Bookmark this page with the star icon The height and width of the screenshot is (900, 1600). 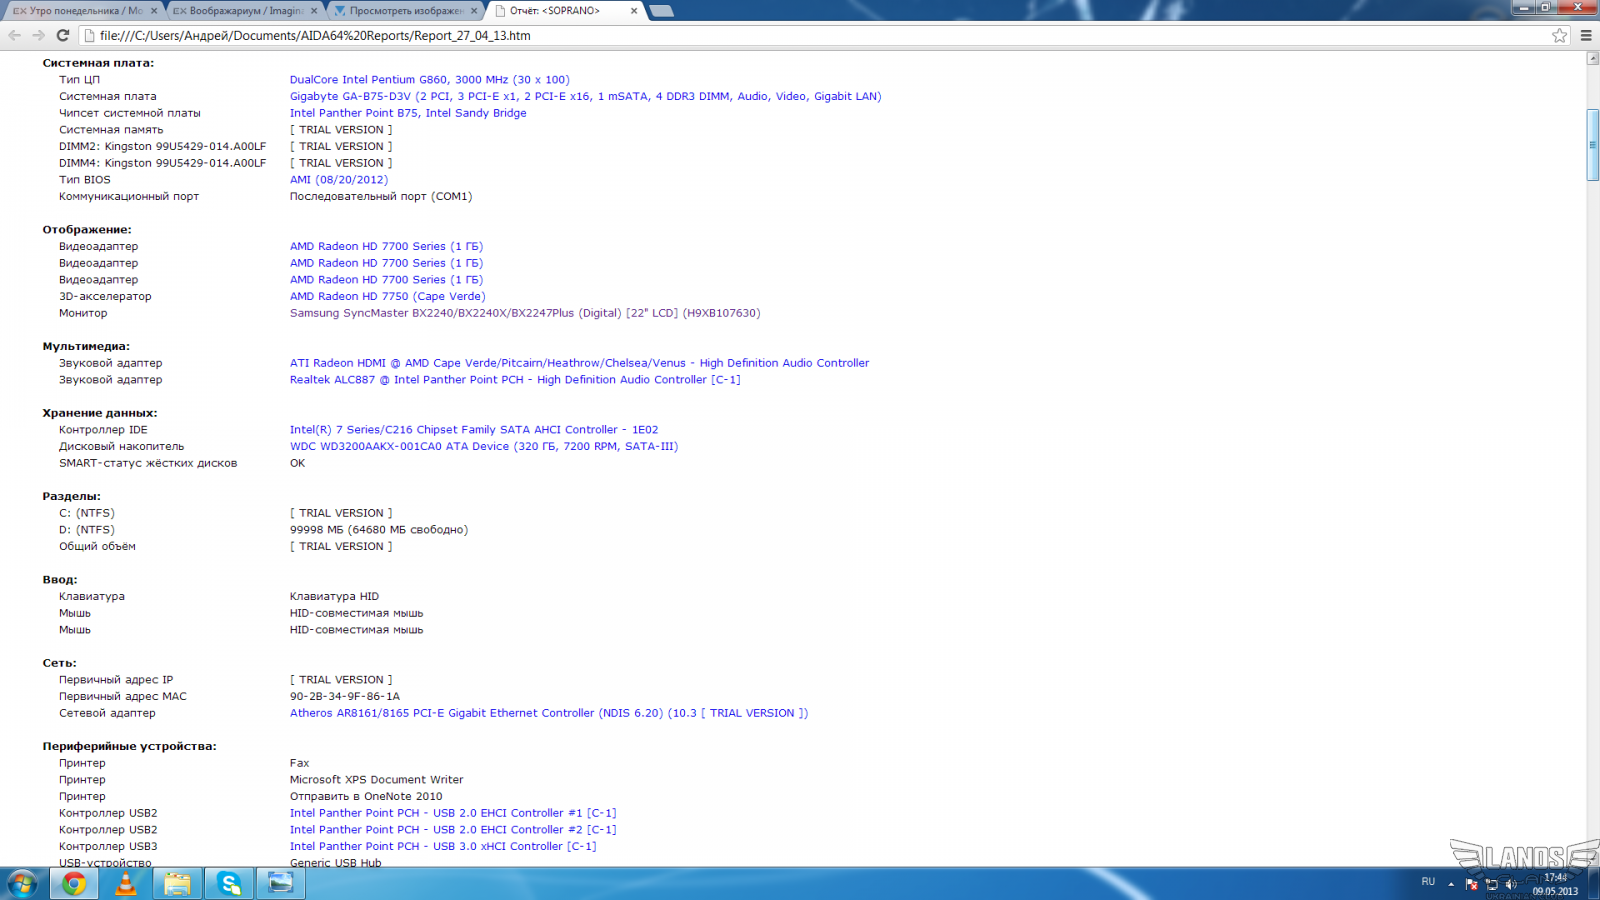pos(1559,35)
